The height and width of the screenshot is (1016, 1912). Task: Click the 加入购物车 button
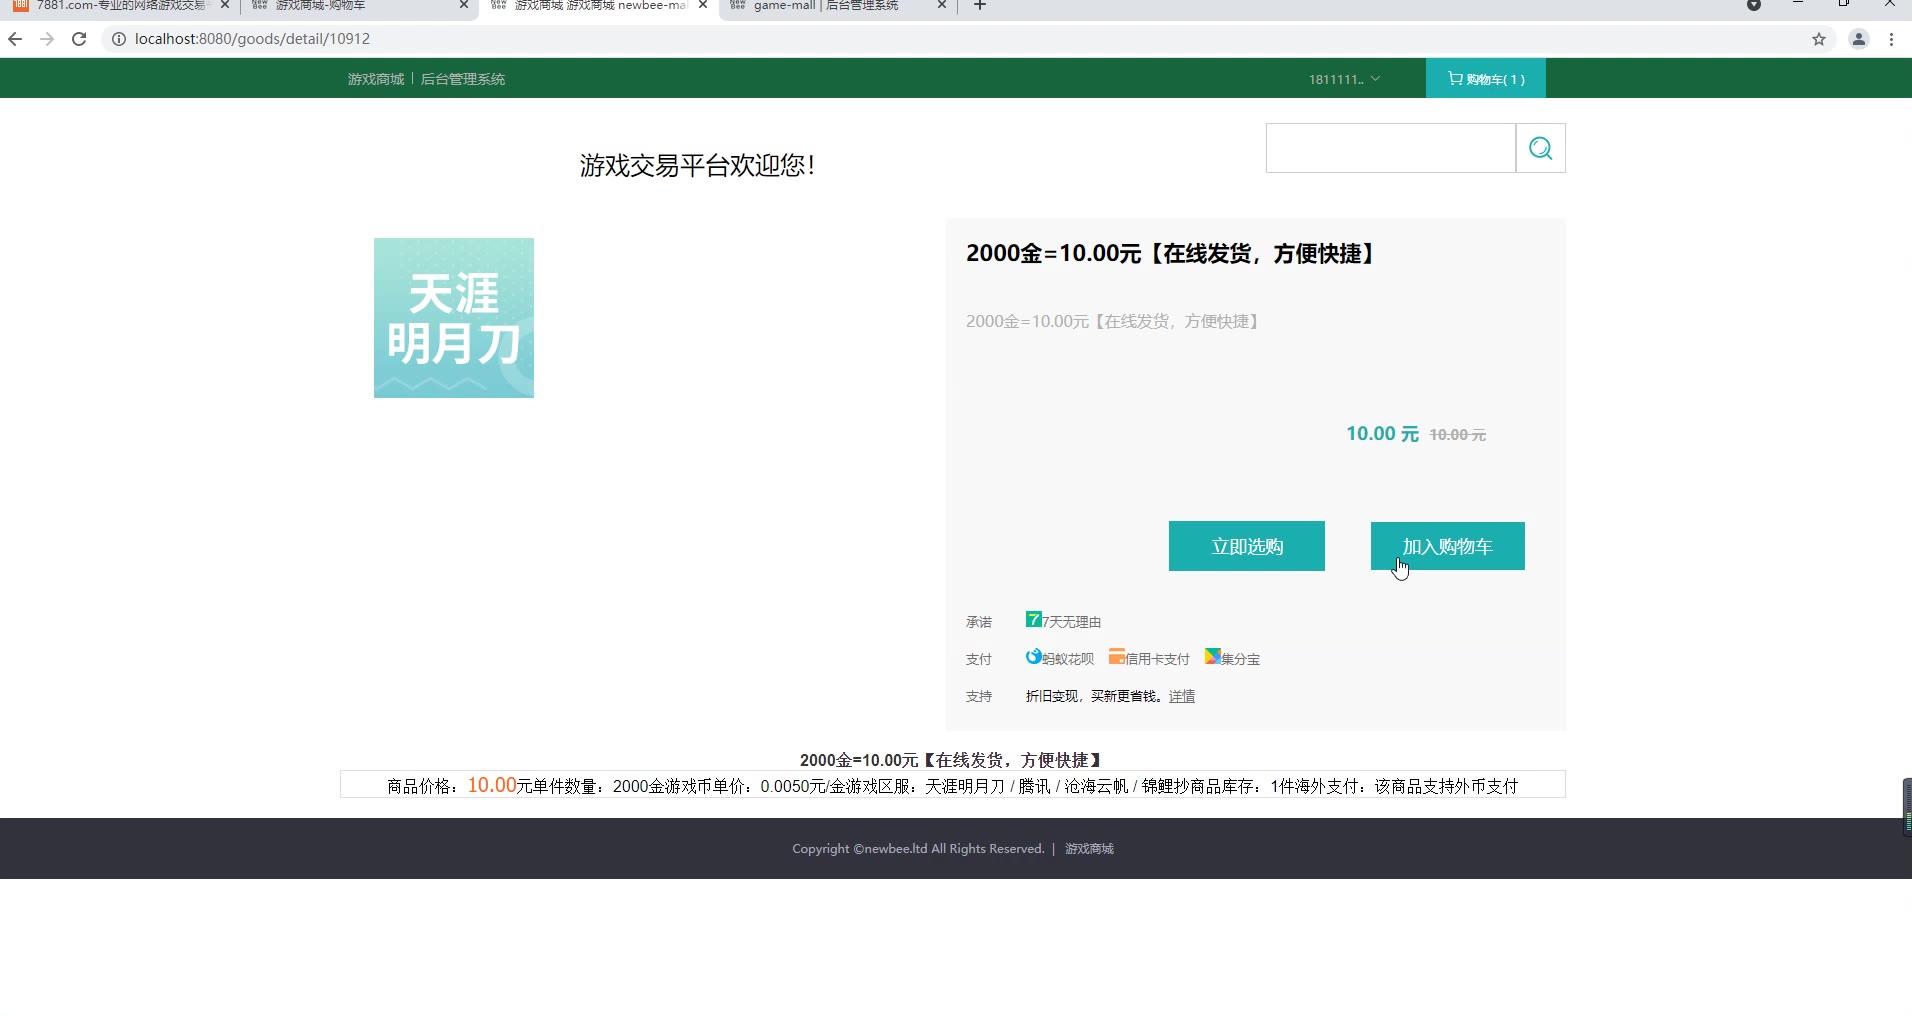pos(1447,546)
